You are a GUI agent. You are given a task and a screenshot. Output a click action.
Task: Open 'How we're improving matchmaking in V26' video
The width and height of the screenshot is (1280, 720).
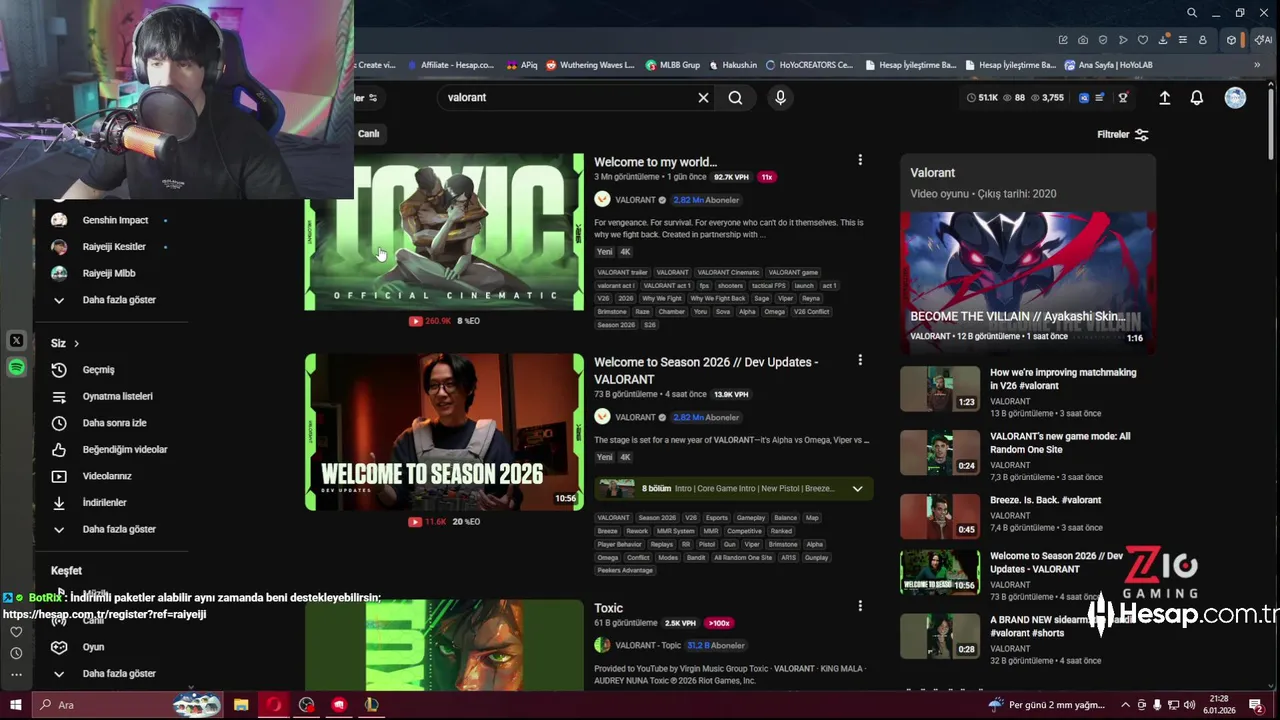click(x=1063, y=379)
